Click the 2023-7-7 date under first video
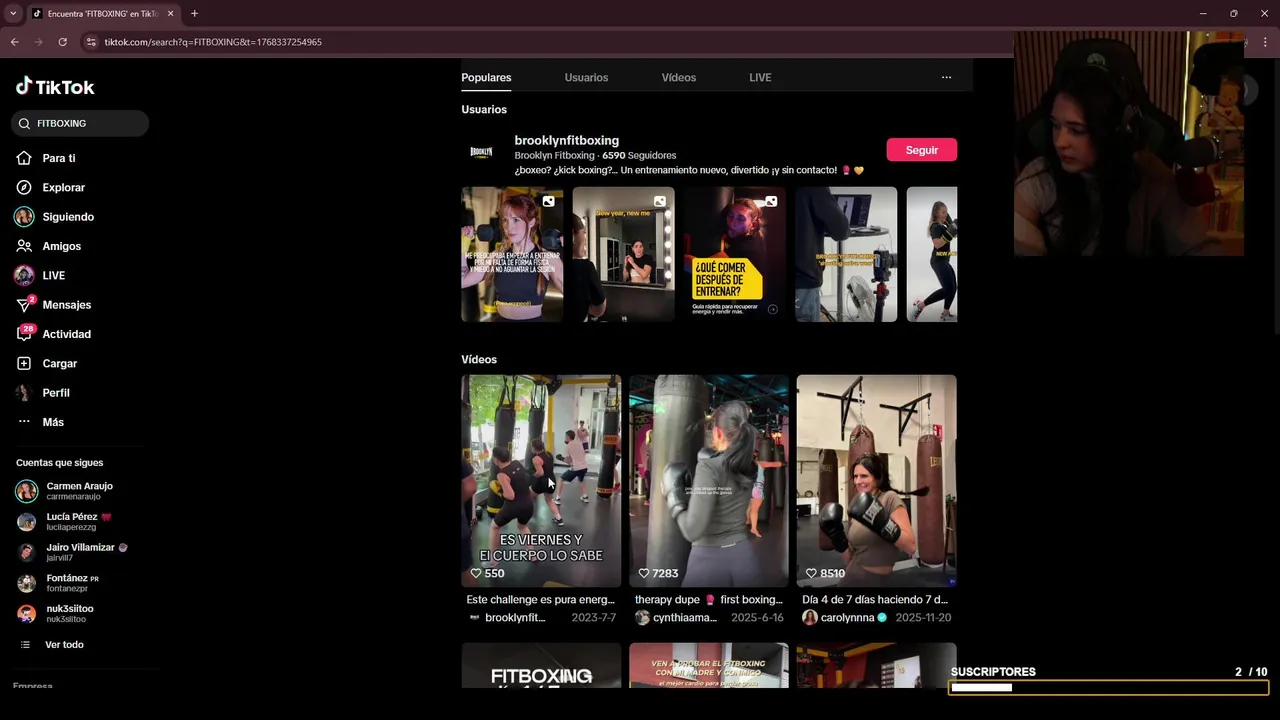Screen dimensions: 1280x720 594,618
